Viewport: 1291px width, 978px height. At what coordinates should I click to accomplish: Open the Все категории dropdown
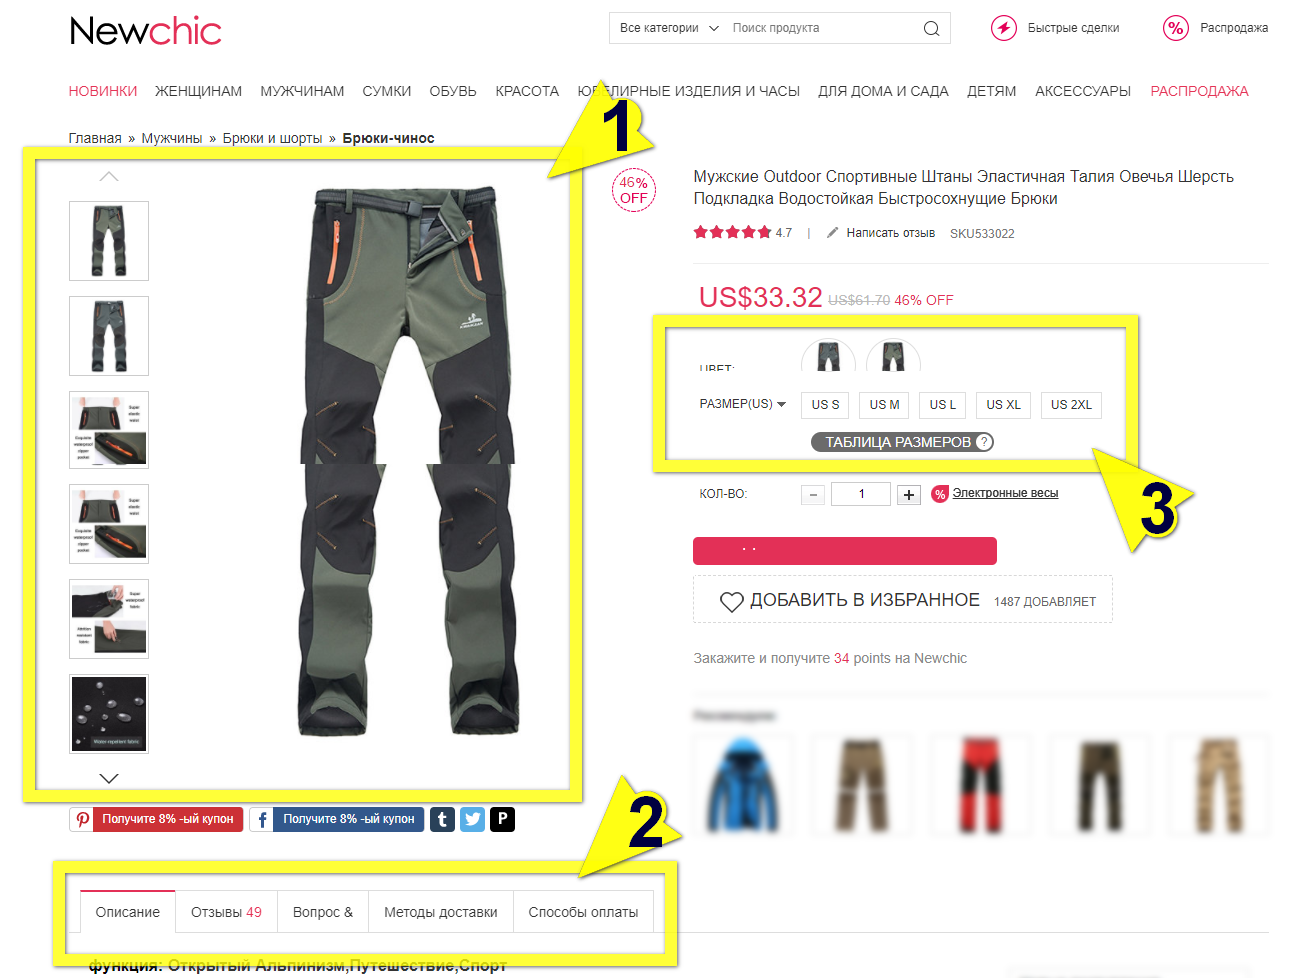669,28
